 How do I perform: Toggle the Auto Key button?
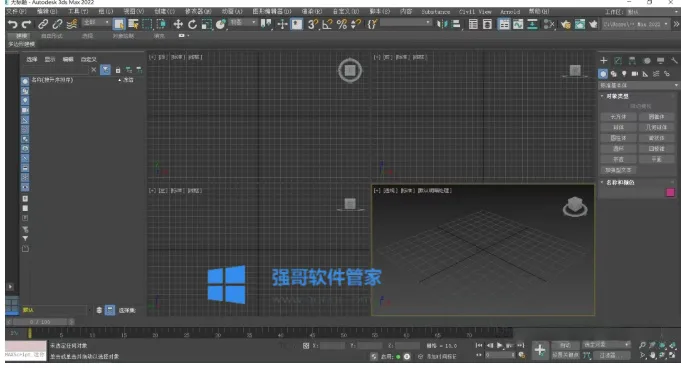pyautogui.click(x=565, y=345)
